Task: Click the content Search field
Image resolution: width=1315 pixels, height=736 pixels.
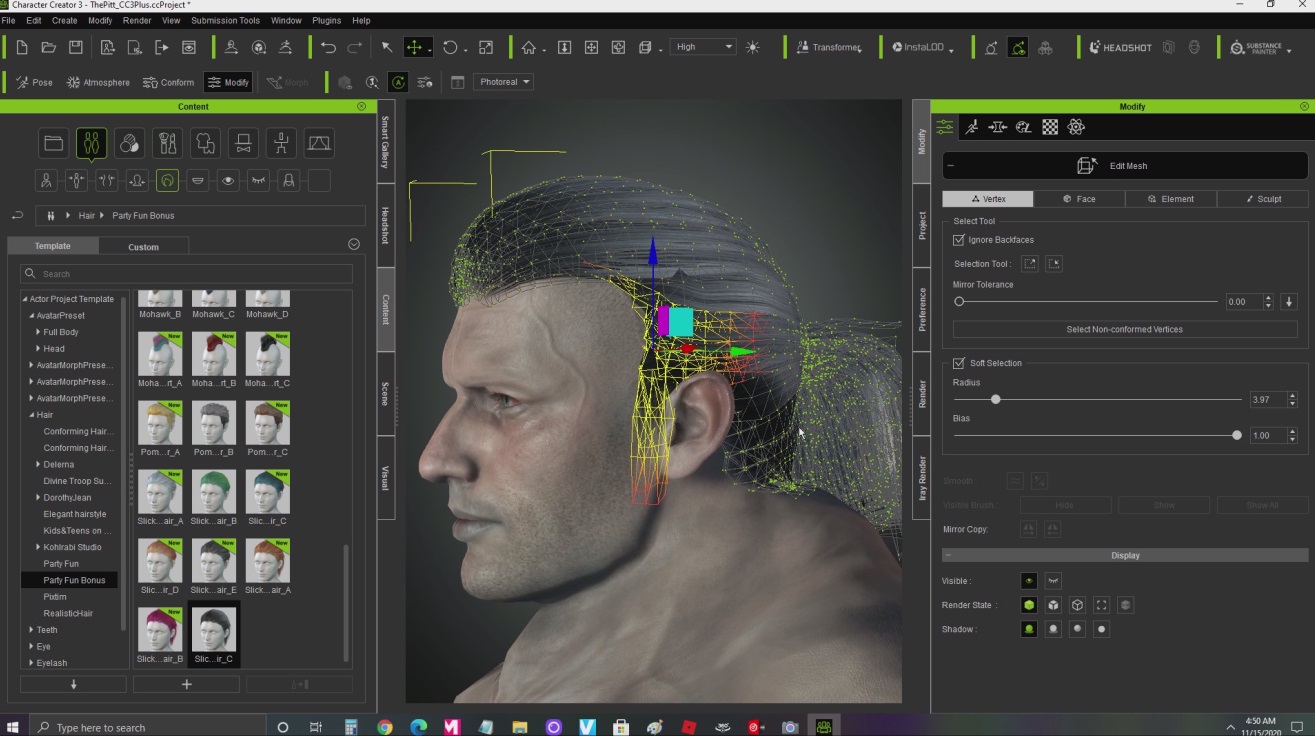Action: tap(186, 274)
